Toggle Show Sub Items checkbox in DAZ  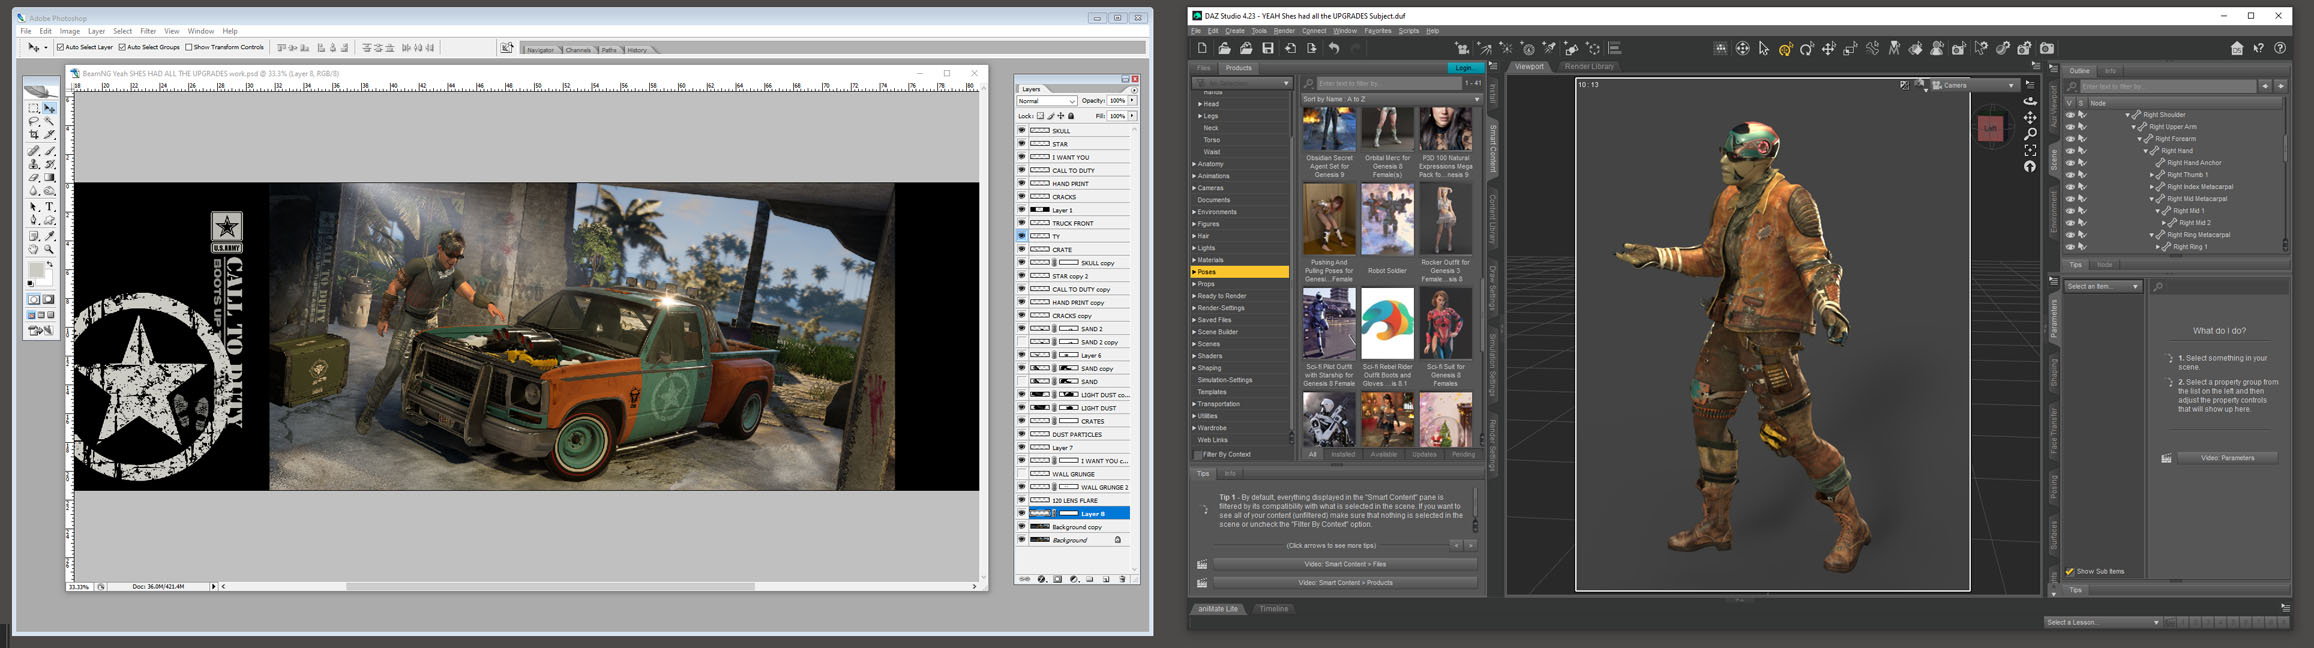click(2069, 571)
